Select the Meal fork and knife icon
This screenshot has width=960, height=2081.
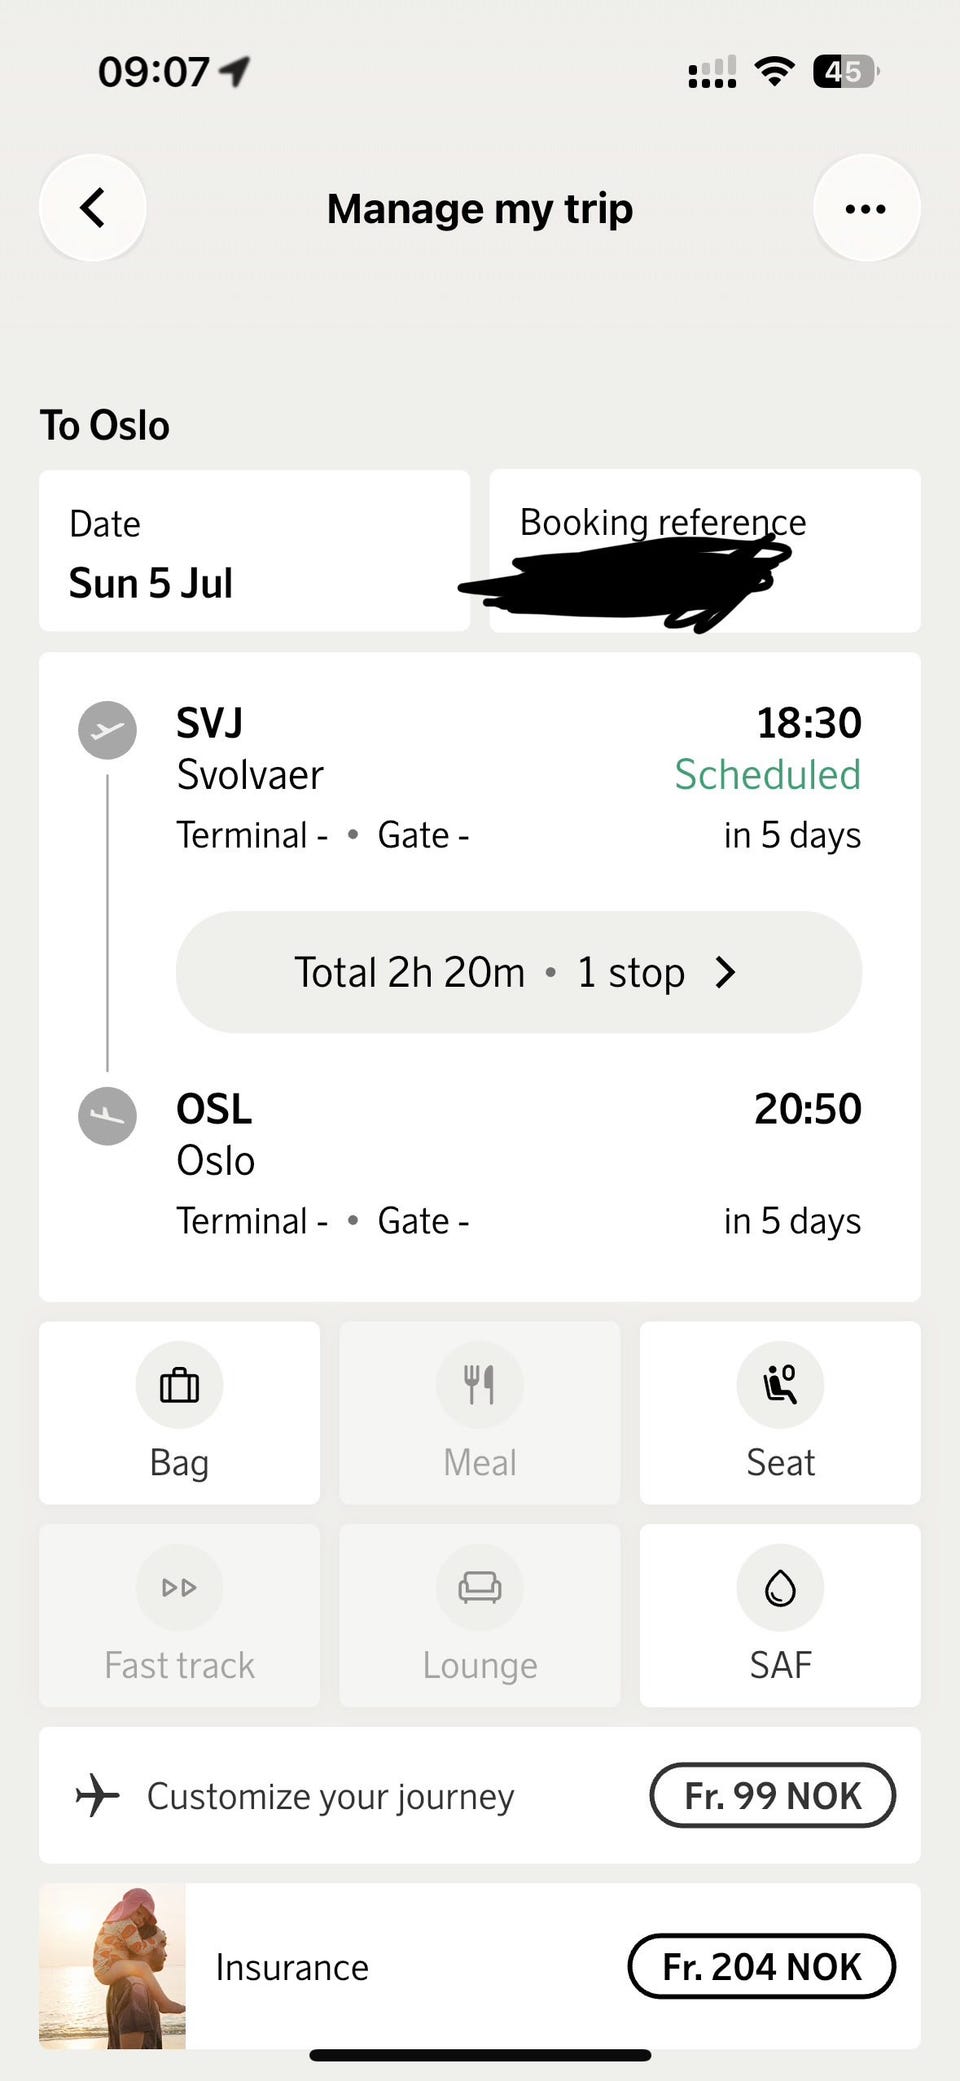point(480,1385)
